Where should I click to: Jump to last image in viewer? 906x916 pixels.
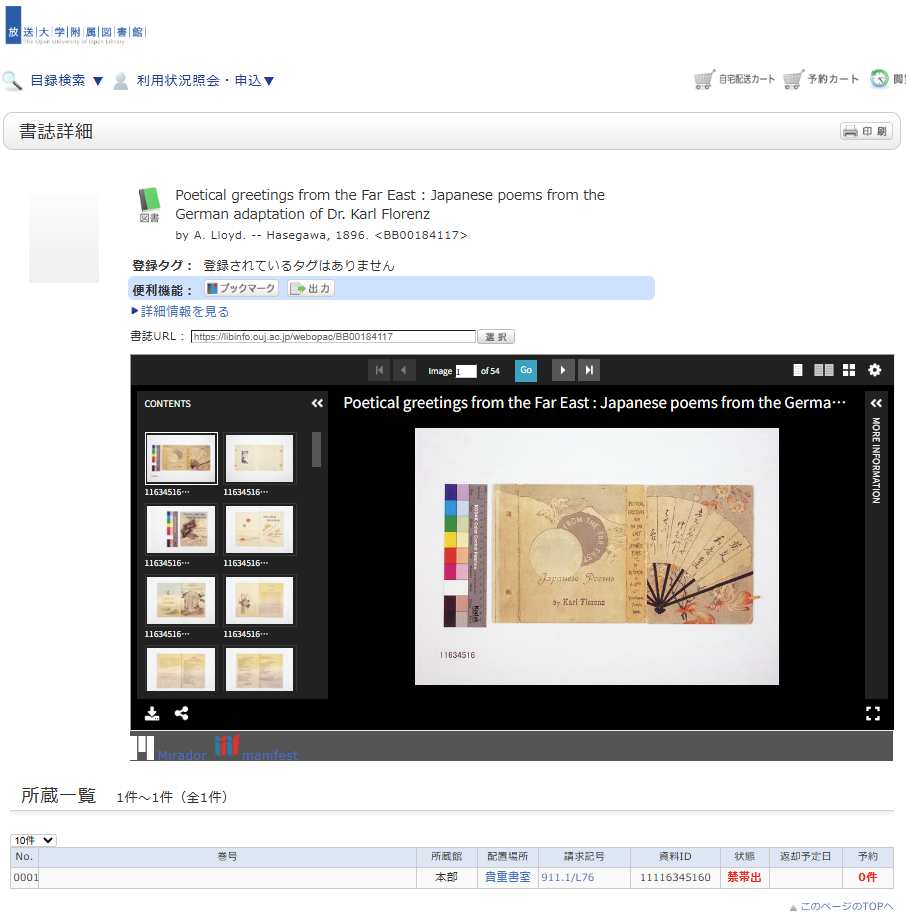click(589, 370)
